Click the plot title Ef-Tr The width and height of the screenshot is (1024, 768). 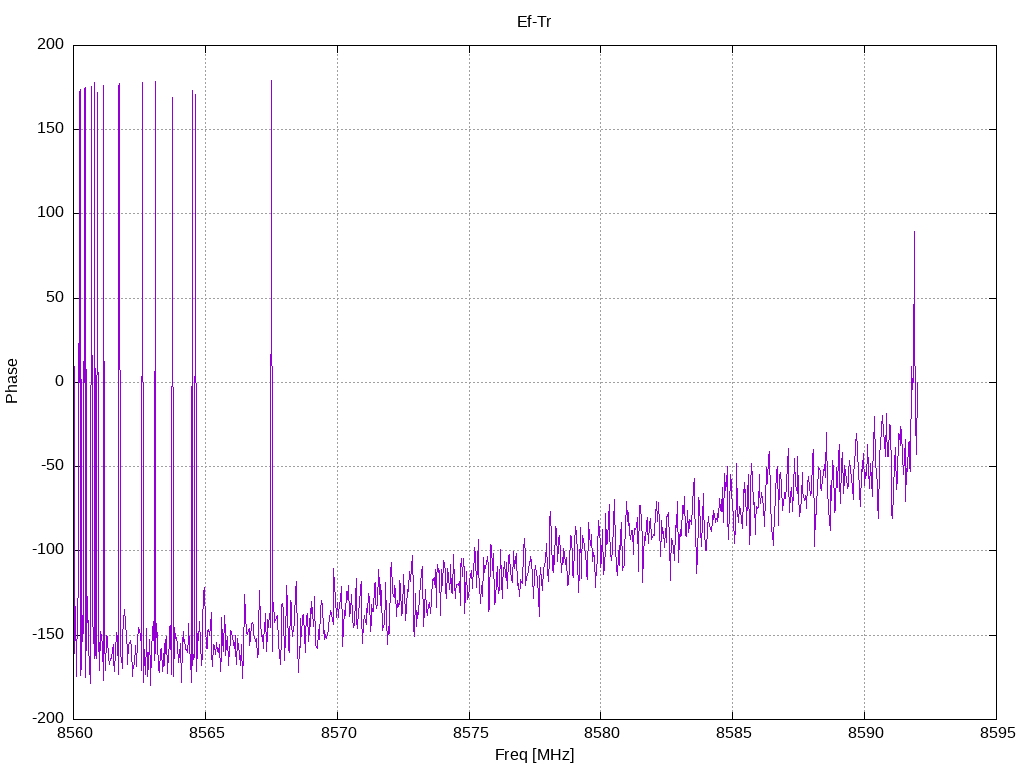click(x=534, y=22)
